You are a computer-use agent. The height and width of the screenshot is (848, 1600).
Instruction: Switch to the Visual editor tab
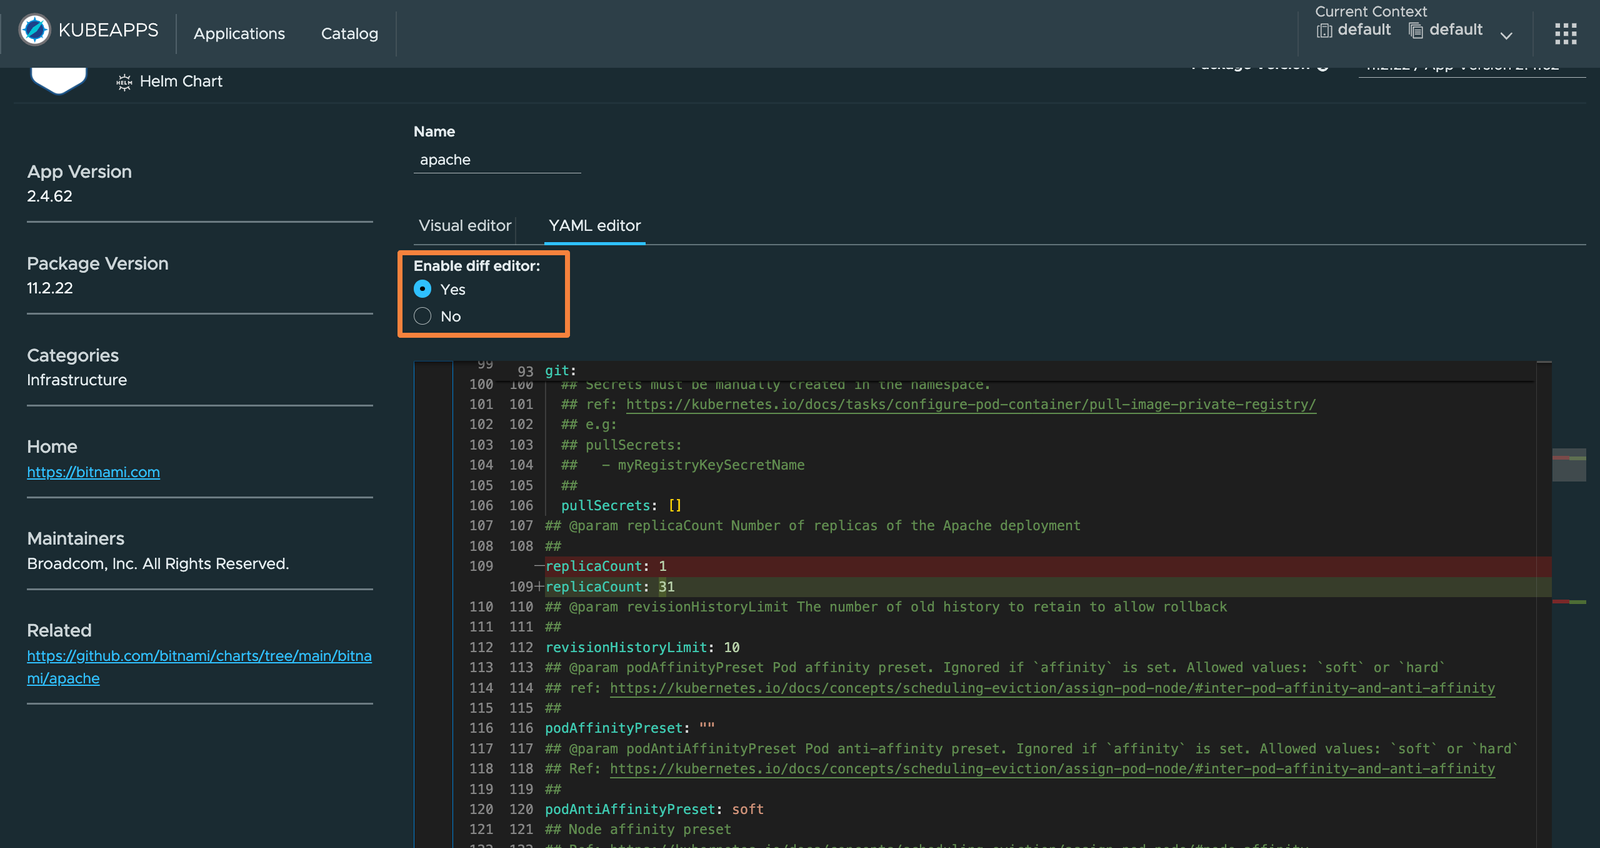pyautogui.click(x=465, y=226)
